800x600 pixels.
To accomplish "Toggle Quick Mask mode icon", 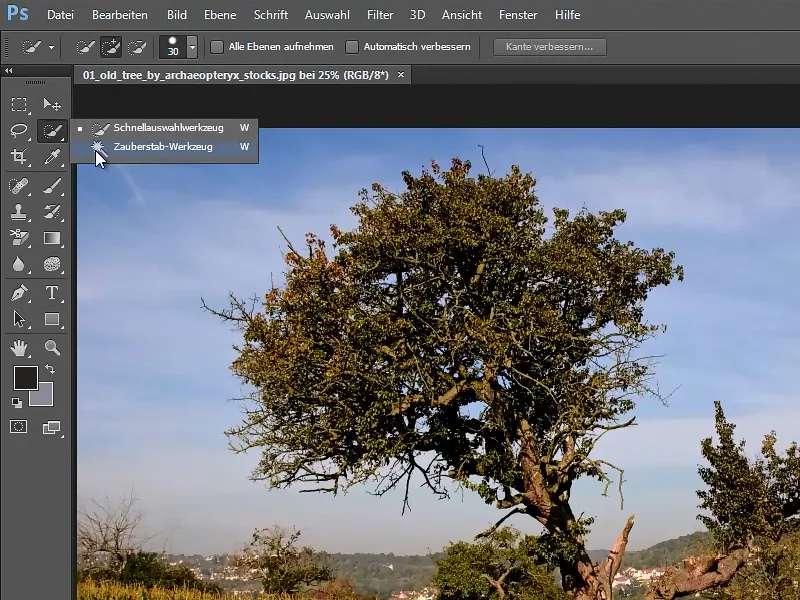I will click(19, 427).
